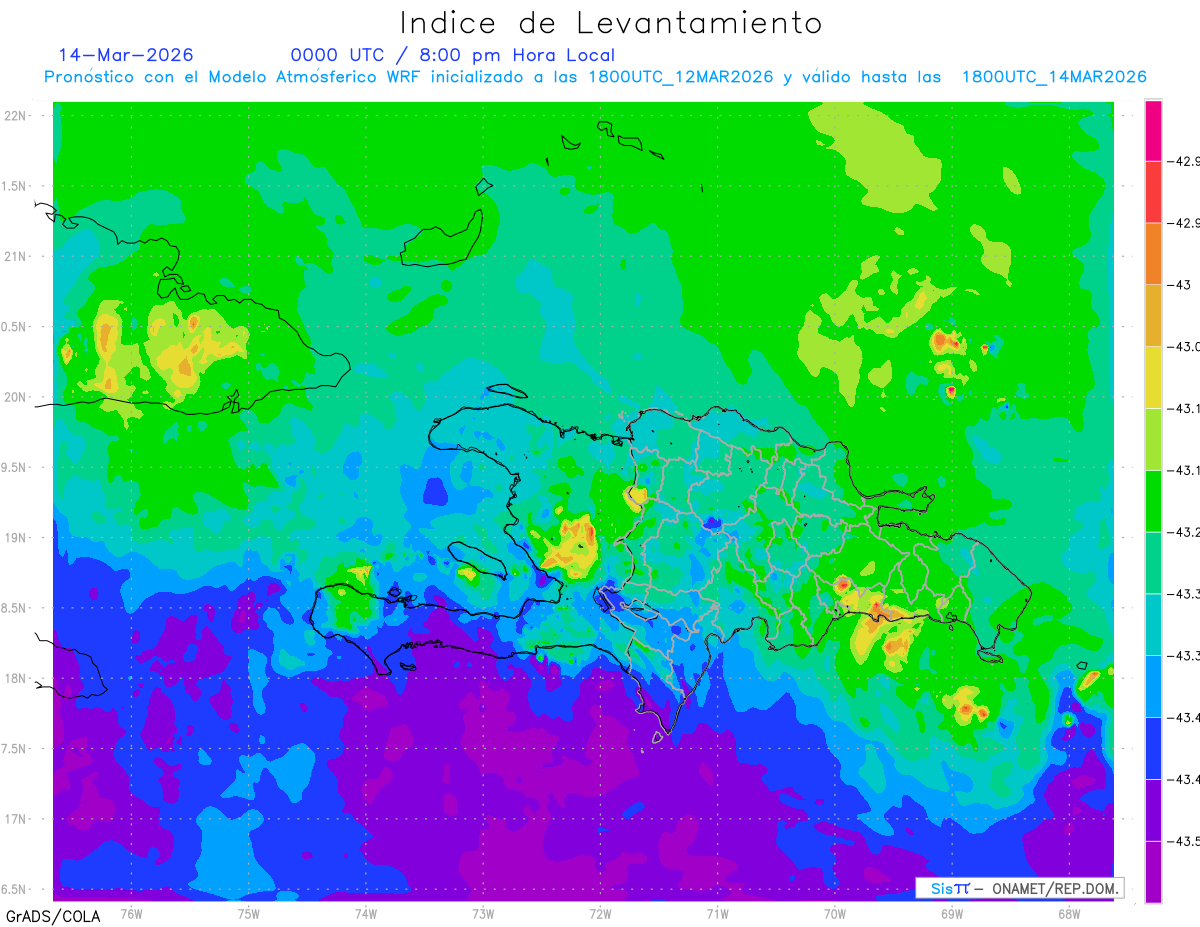
Task: Click the '74W' longitude label
Action: [365, 914]
